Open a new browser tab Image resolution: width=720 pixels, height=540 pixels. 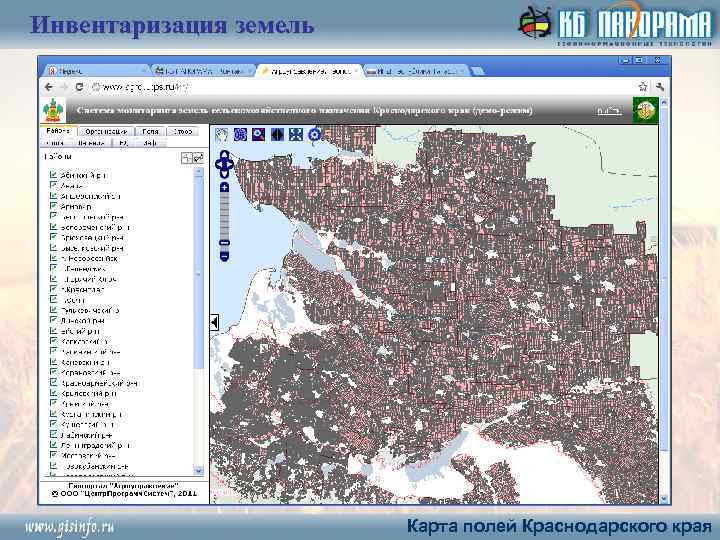tap(478, 71)
